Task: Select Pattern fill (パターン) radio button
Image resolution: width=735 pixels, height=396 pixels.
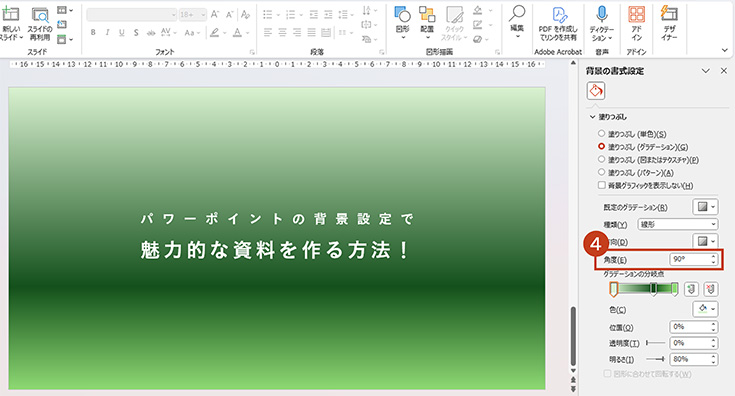Action: pos(601,172)
